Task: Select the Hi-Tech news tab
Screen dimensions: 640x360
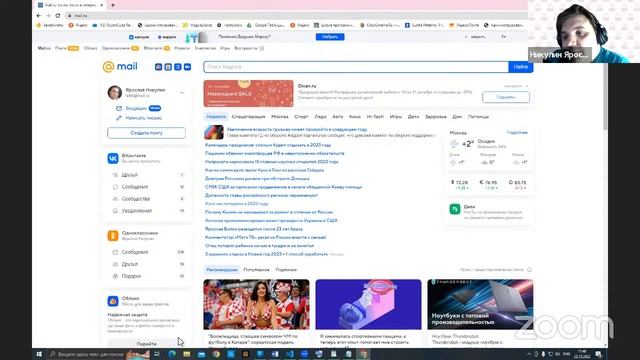Action: point(375,117)
